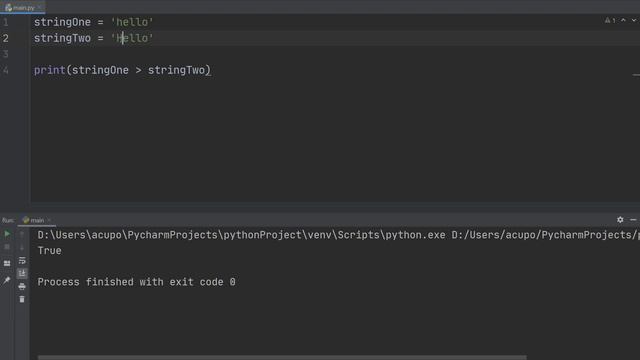The width and height of the screenshot is (640, 360).
Task: Click the stringTwo variable on line 2
Action: pyautogui.click(x=62, y=38)
